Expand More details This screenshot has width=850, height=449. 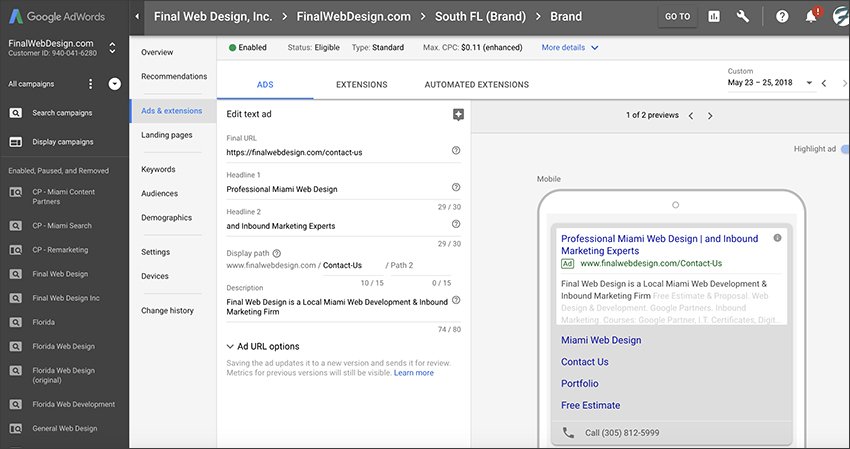pyautogui.click(x=570, y=48)
